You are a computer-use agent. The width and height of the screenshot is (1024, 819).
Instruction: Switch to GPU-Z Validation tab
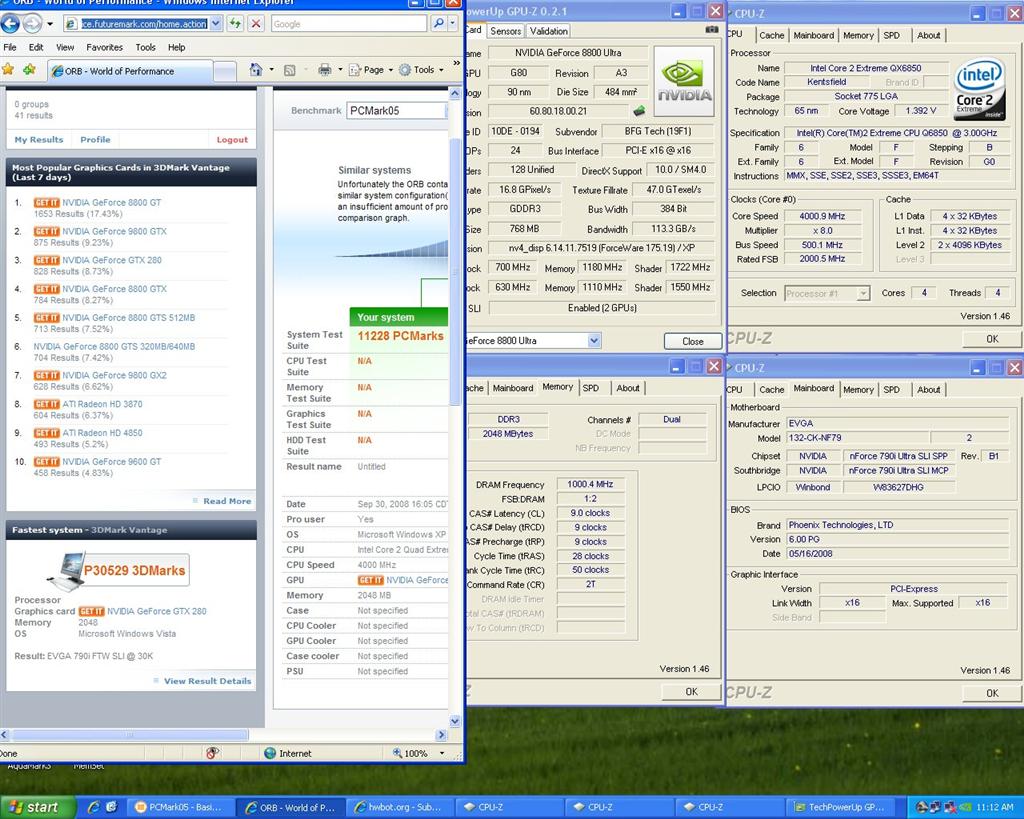[x=548, y=31]
